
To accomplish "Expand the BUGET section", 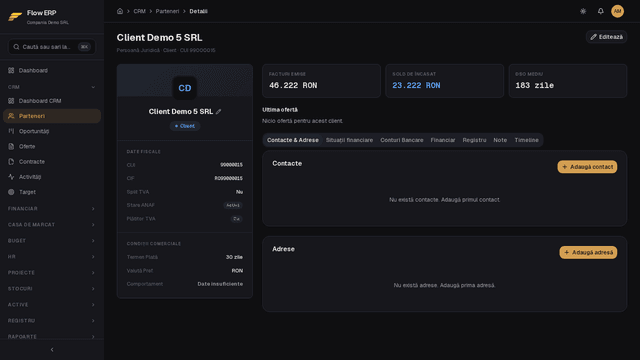I will (52, 240).
